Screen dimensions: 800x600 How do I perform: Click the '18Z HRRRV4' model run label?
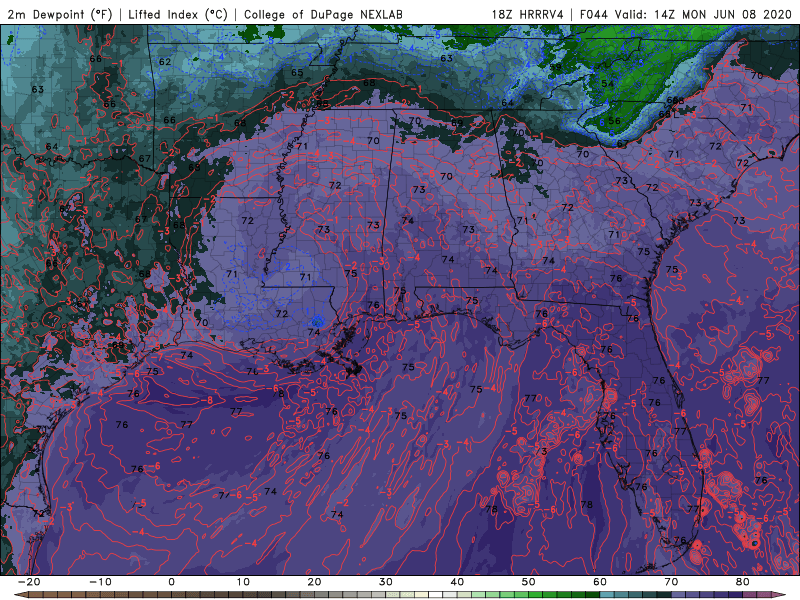(x=528, y=15)
